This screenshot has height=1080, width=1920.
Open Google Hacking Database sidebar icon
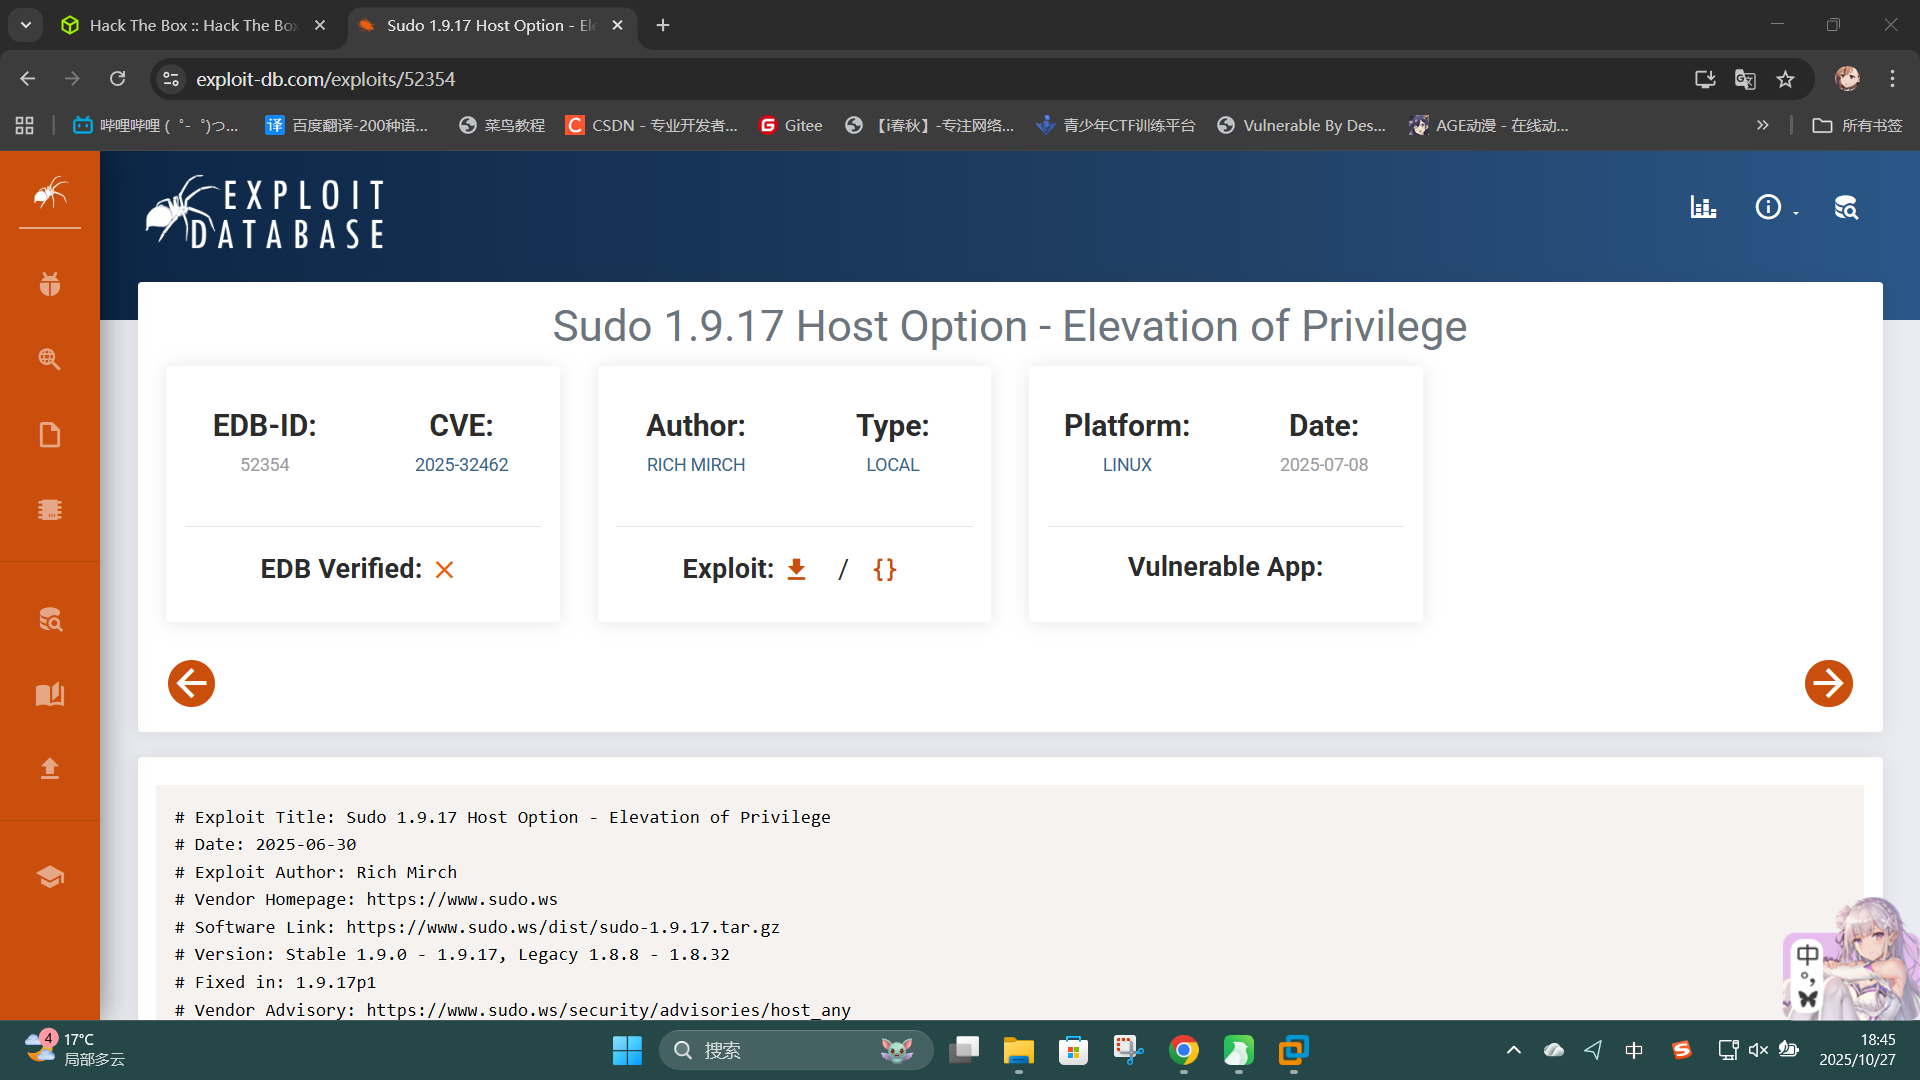[50, 359]
